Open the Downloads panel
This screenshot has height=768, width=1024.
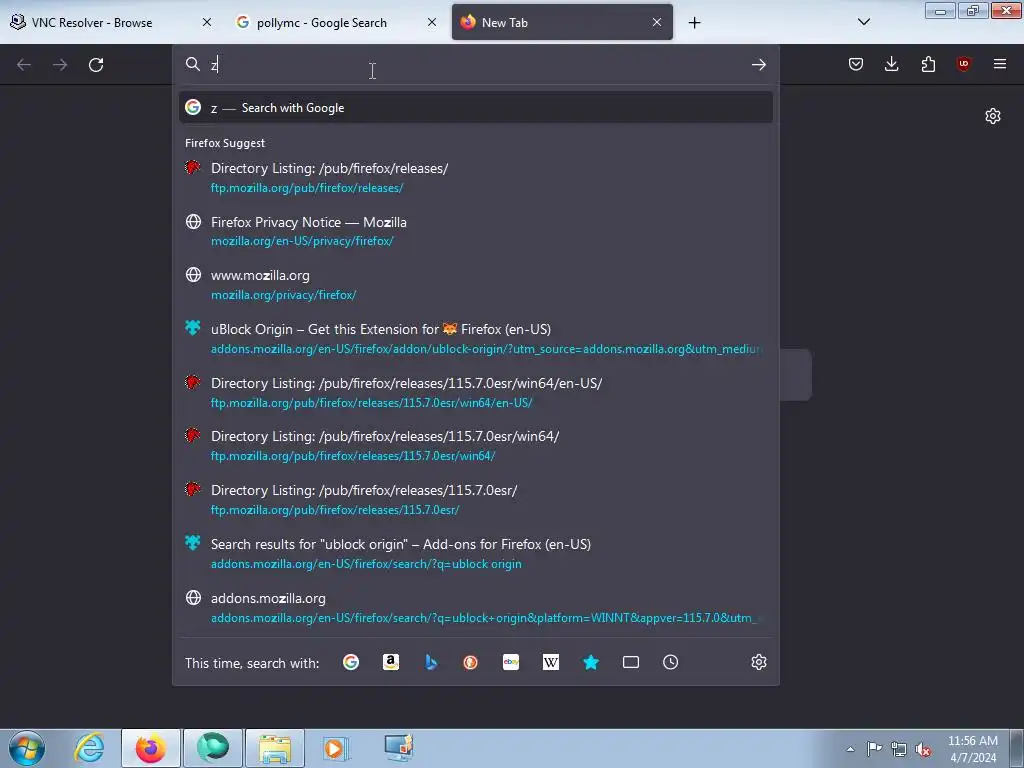click(891, 64)
